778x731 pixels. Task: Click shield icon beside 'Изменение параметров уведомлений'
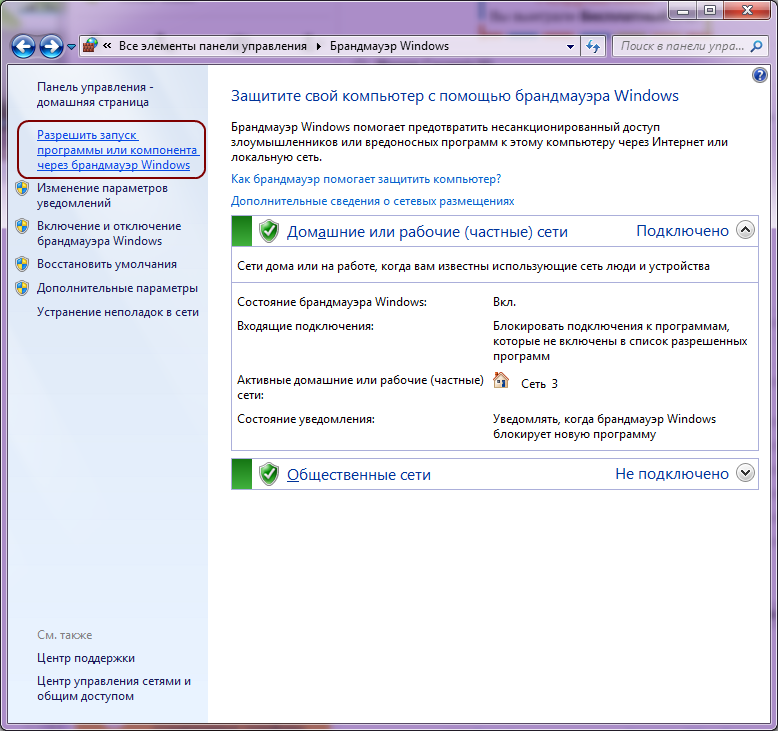pos(22,188)
